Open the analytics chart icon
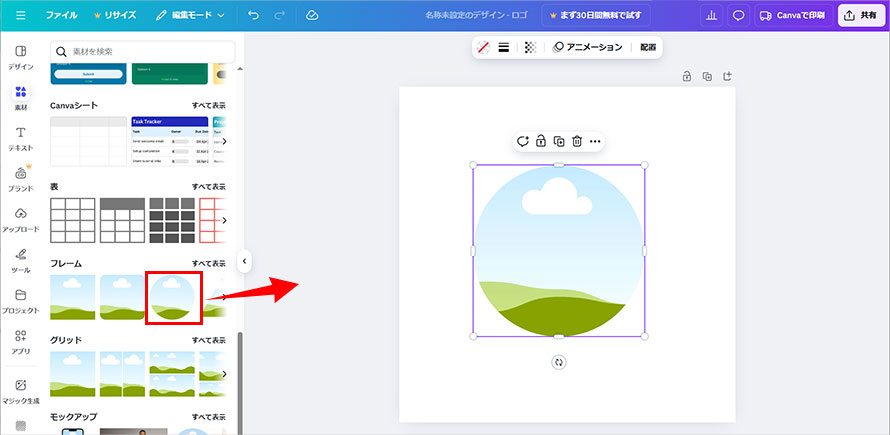The image size is (890, 435). (x=711, y=15)
